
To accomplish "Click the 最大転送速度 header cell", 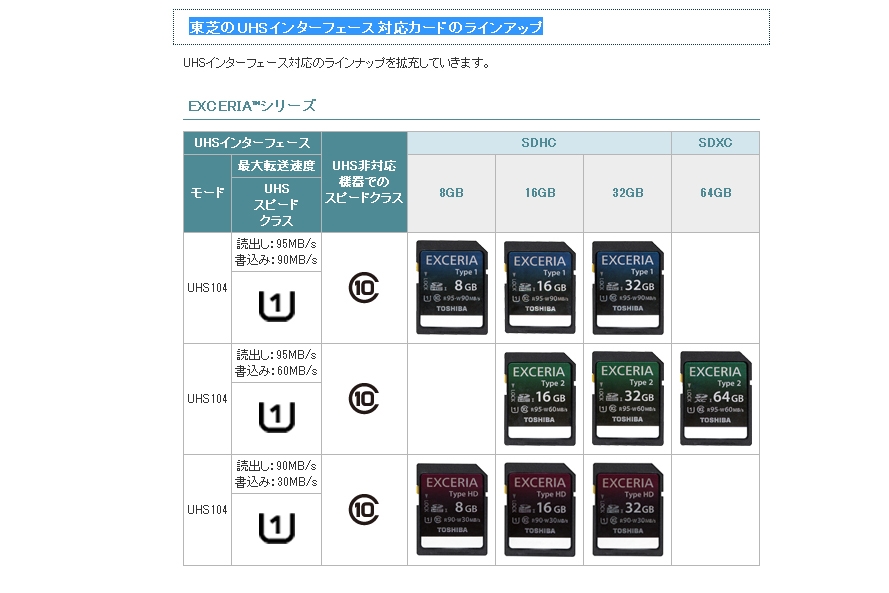I will (x=277, y=166).
